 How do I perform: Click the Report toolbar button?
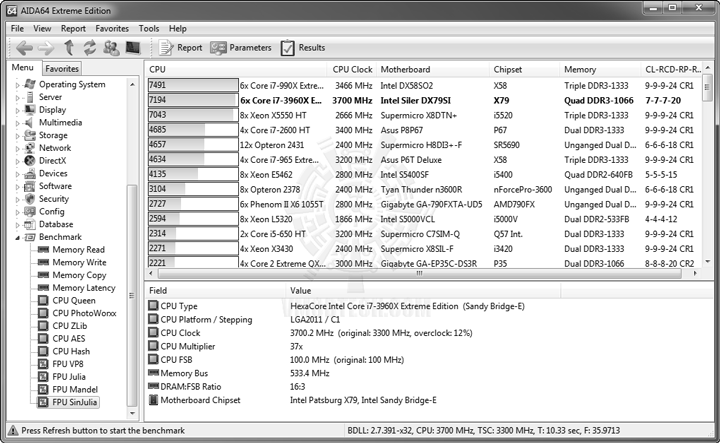[x=180, y=47]
